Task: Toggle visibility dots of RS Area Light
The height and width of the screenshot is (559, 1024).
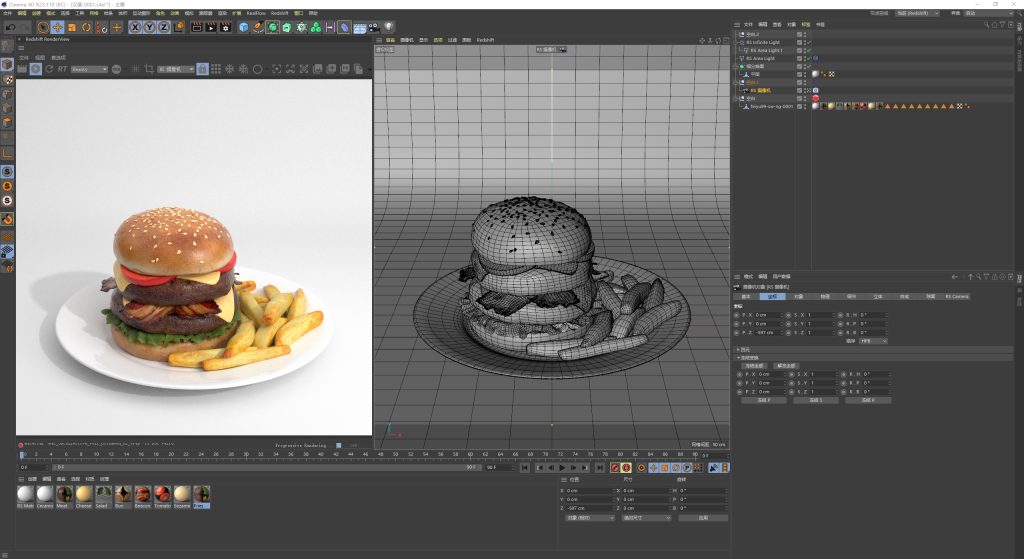Action: [x=805, y=58]
